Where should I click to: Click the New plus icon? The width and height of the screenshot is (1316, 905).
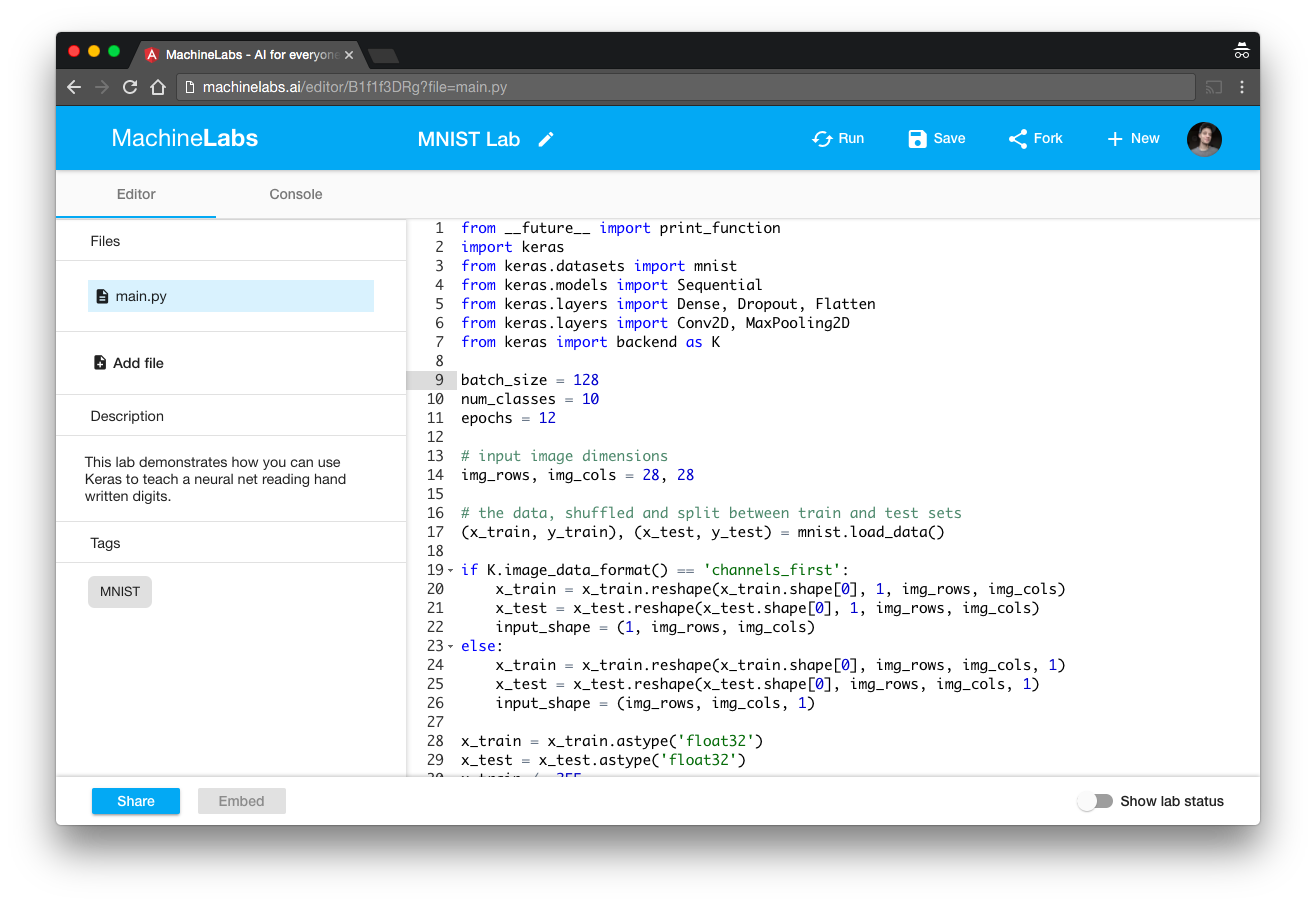pyautogui.click(x=1115, y=139)
